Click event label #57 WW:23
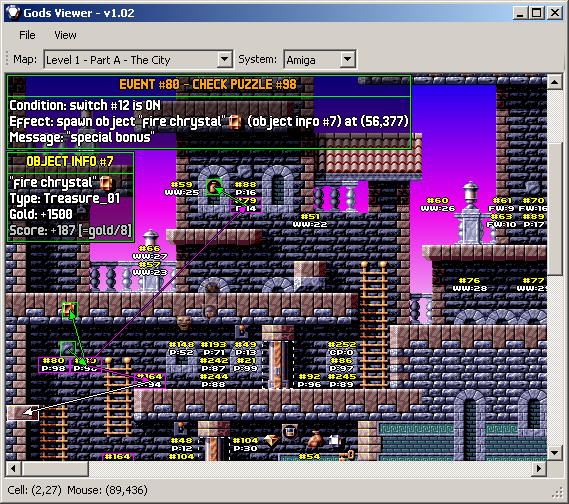Screen dimensions: 569x504 click(150, 268)
